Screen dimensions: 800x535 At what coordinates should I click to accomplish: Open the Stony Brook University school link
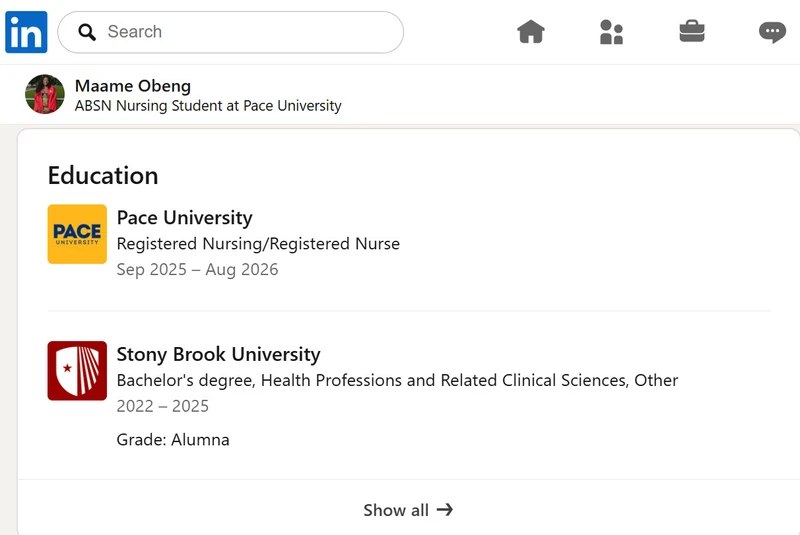(218, 354)
